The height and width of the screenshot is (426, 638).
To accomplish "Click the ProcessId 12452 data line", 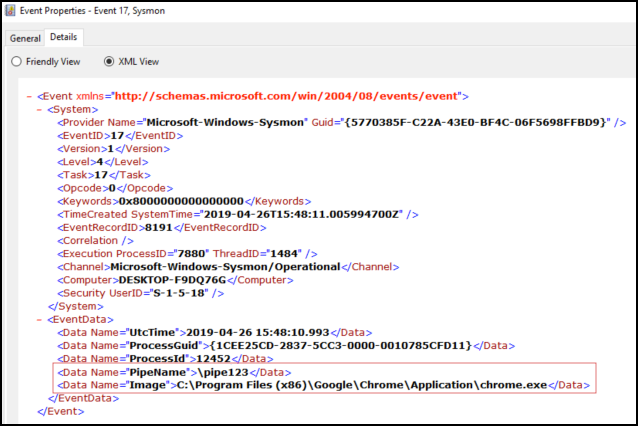I will click(x=165, y=358).
